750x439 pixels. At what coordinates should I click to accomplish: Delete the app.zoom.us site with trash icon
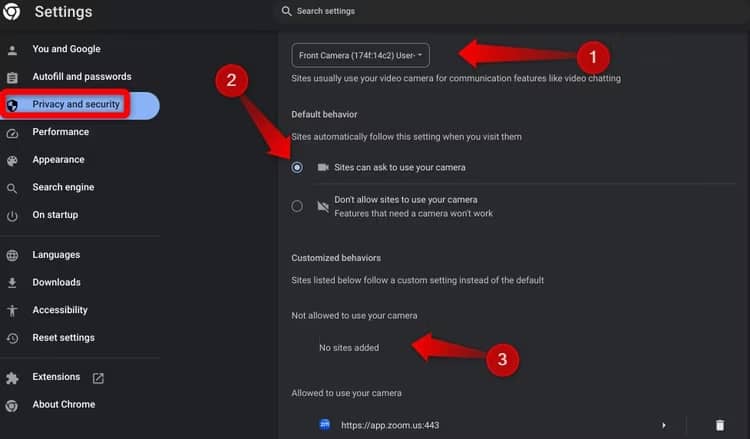(719, 425)
